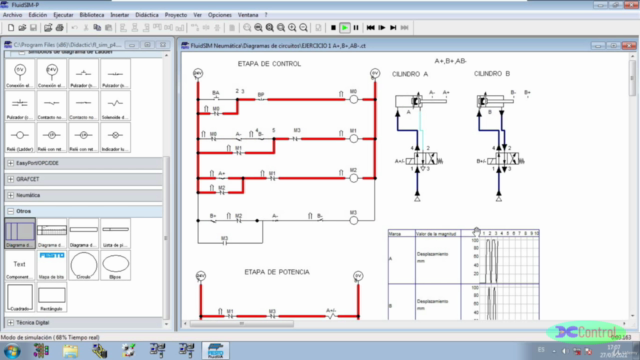This screenshot has height=360, width=640.
Task: Click the M0 relay coil in ladder
Action: (353, 99)
